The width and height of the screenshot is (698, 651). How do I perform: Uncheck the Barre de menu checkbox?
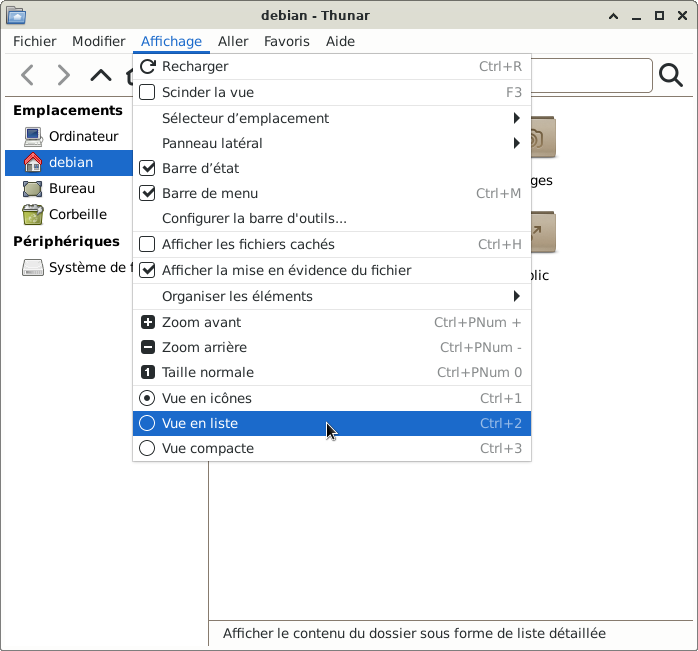[147, 193]
